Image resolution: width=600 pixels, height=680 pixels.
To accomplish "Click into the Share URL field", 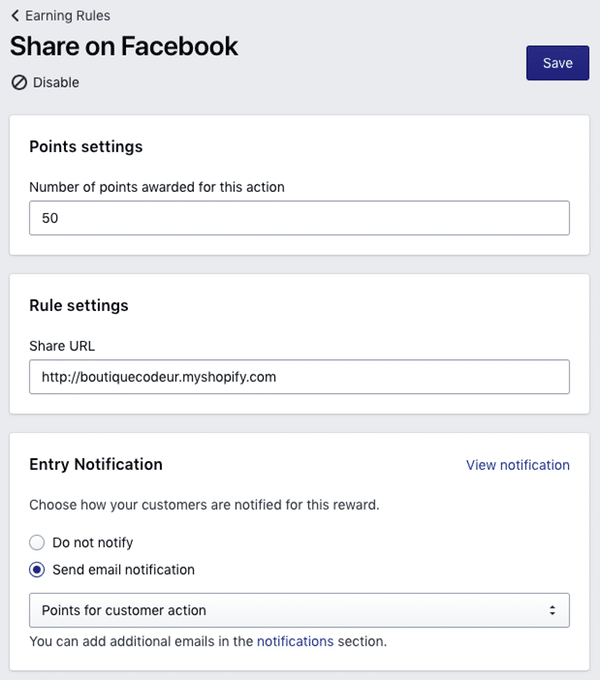I will click(299, 377).
